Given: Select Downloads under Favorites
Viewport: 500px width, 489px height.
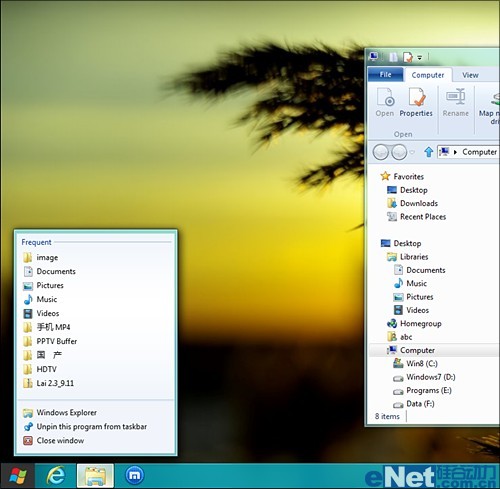Looking at the screenshot, I should click(412, 203).
